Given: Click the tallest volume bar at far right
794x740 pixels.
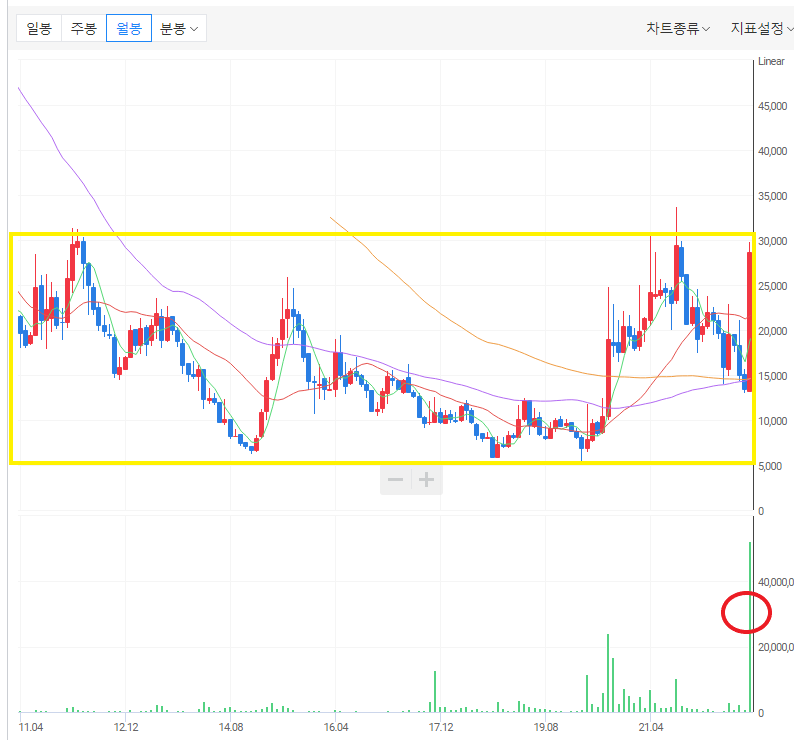Looking at the screenshot, I should pyautogui.click(x=750, y=627).
